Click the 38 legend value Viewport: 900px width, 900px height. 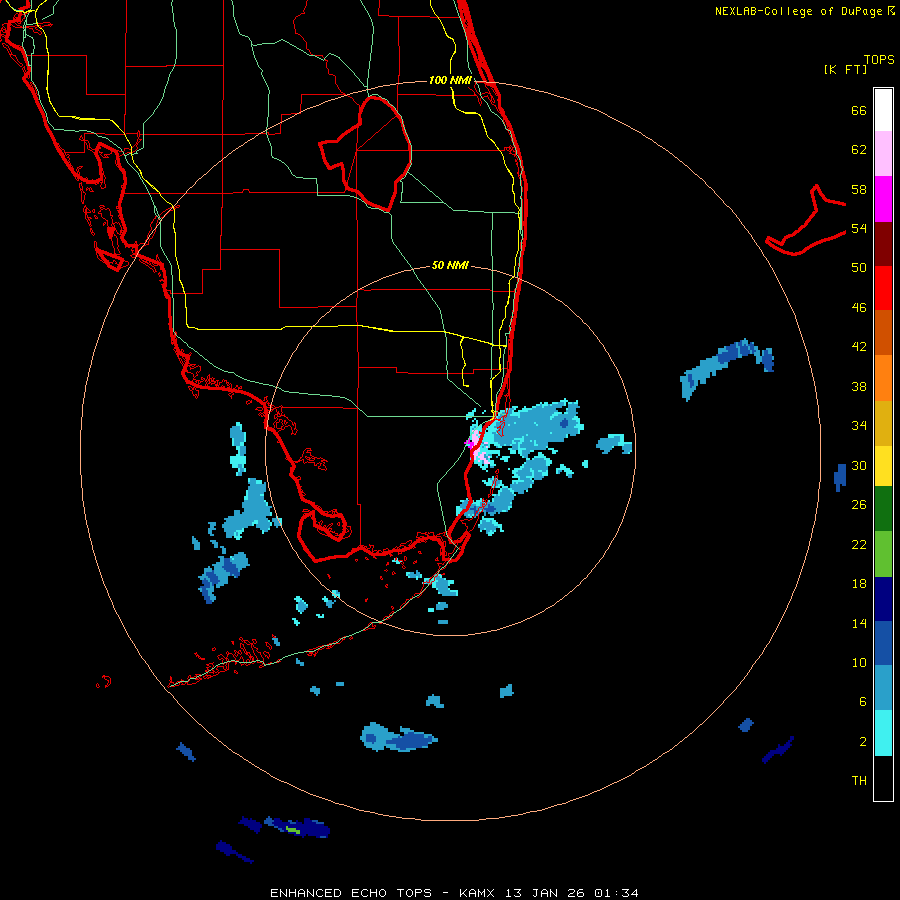(x=859, y=386)
